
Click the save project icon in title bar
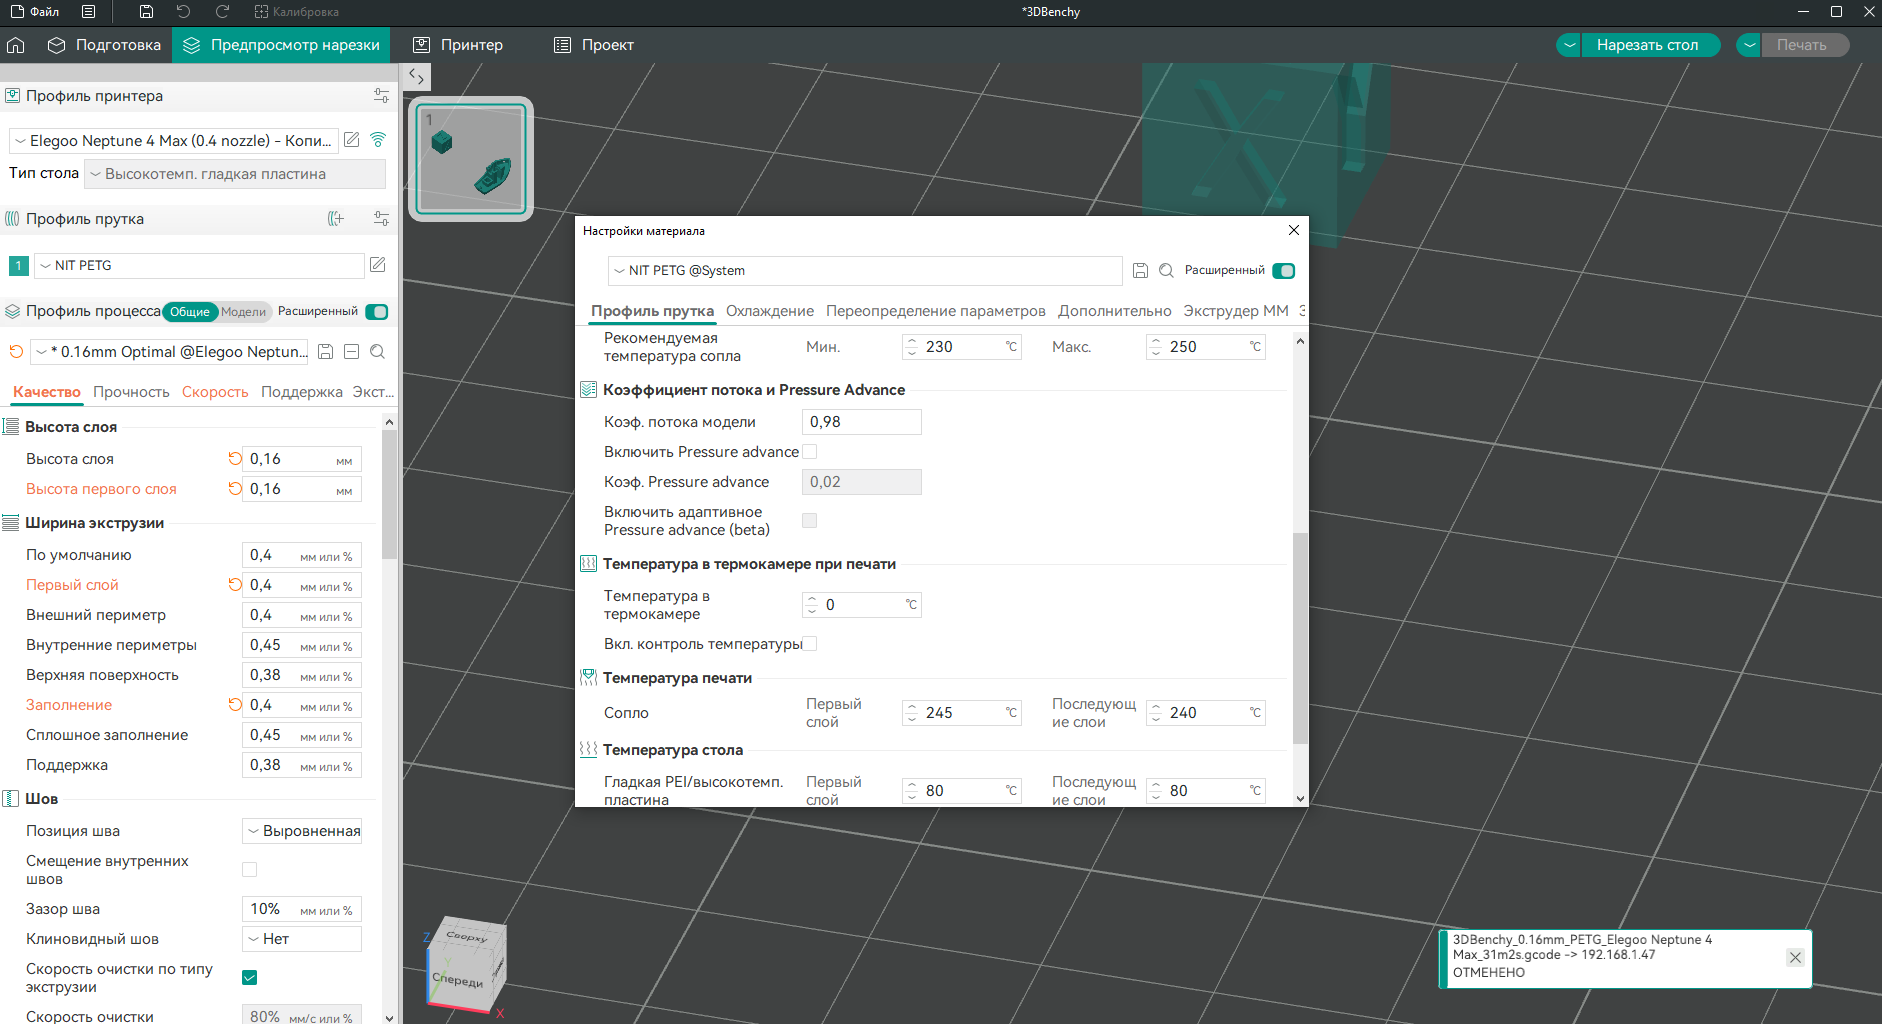pyautogui.click(x=146, y=12)
